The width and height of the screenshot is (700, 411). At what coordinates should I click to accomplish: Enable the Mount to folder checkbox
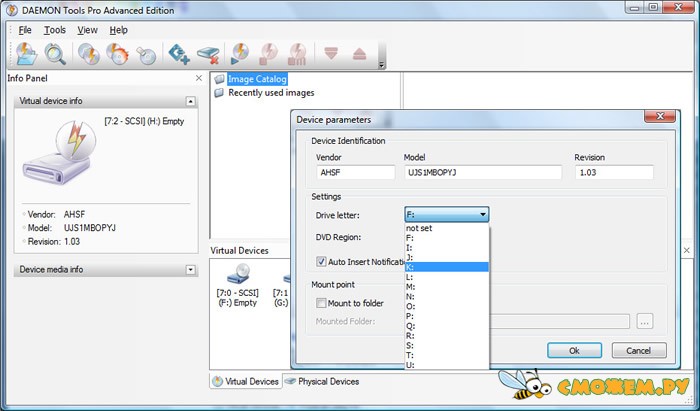pyautogui.click(x=321, y=303)
